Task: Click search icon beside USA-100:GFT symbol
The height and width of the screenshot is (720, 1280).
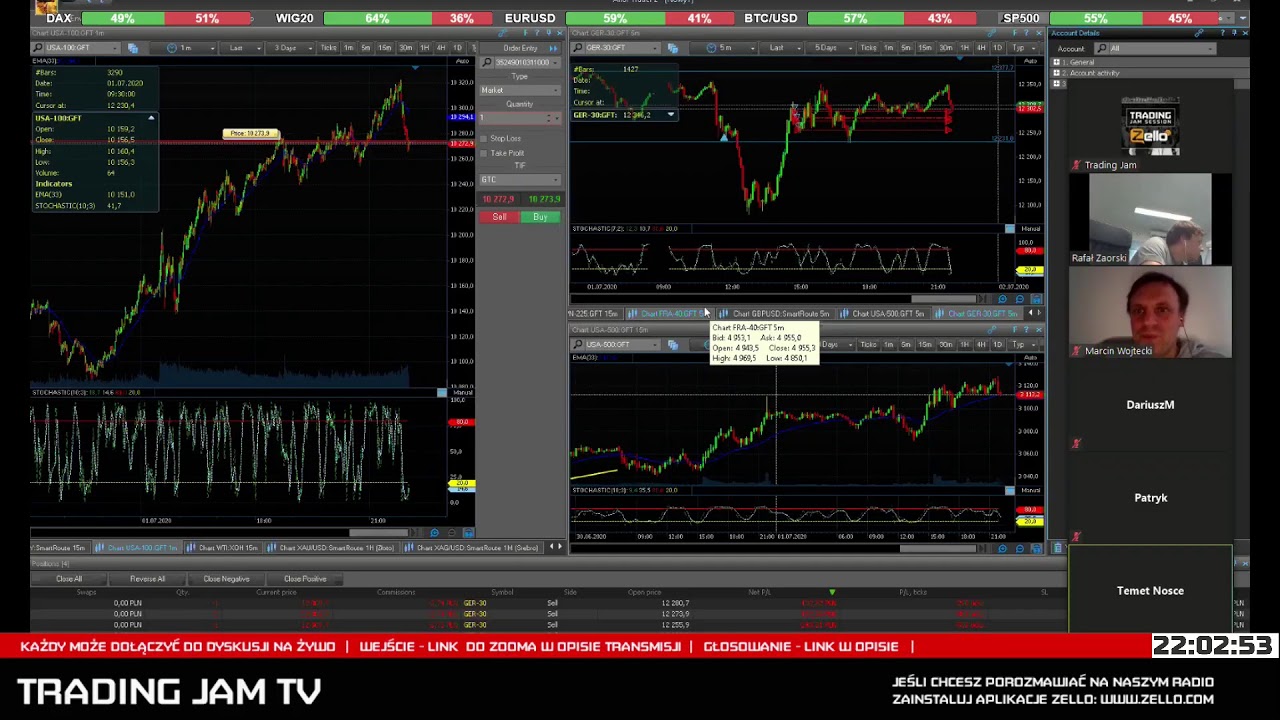Action: pyautogui.click(x=38, y=48)
